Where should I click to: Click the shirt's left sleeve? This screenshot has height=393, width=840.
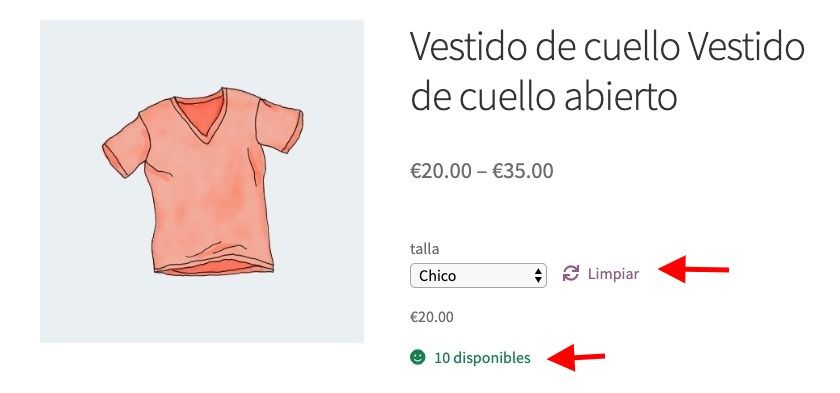coord(126,149)
